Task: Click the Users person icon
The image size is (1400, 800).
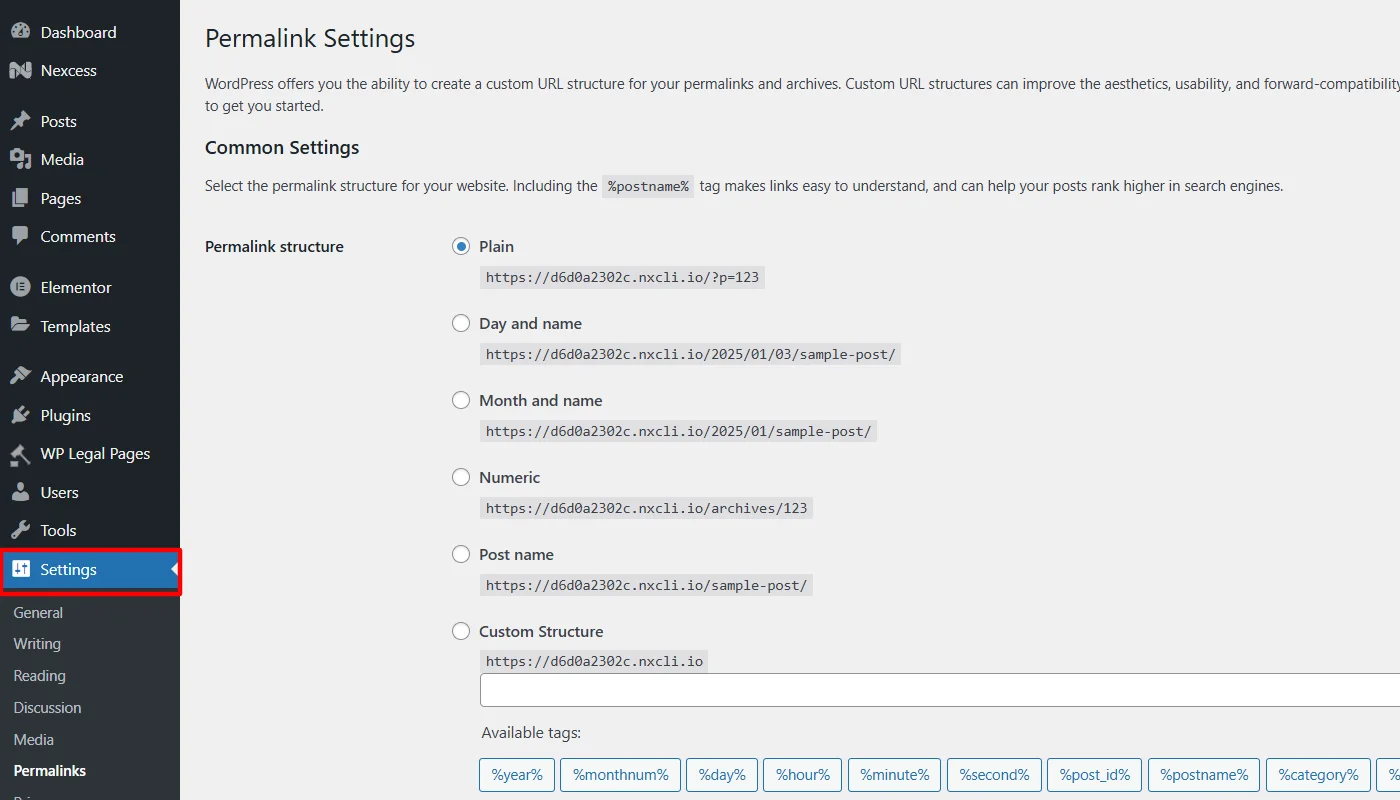Action: (x=20, y=492)
